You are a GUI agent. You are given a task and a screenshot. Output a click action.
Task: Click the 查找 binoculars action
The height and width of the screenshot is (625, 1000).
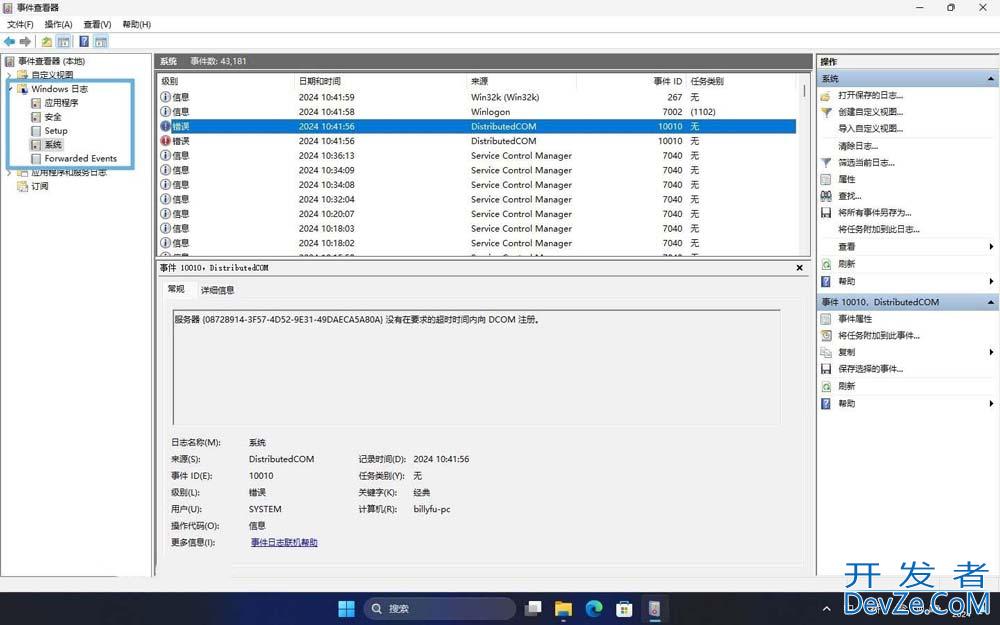click(x=826, y=196)
